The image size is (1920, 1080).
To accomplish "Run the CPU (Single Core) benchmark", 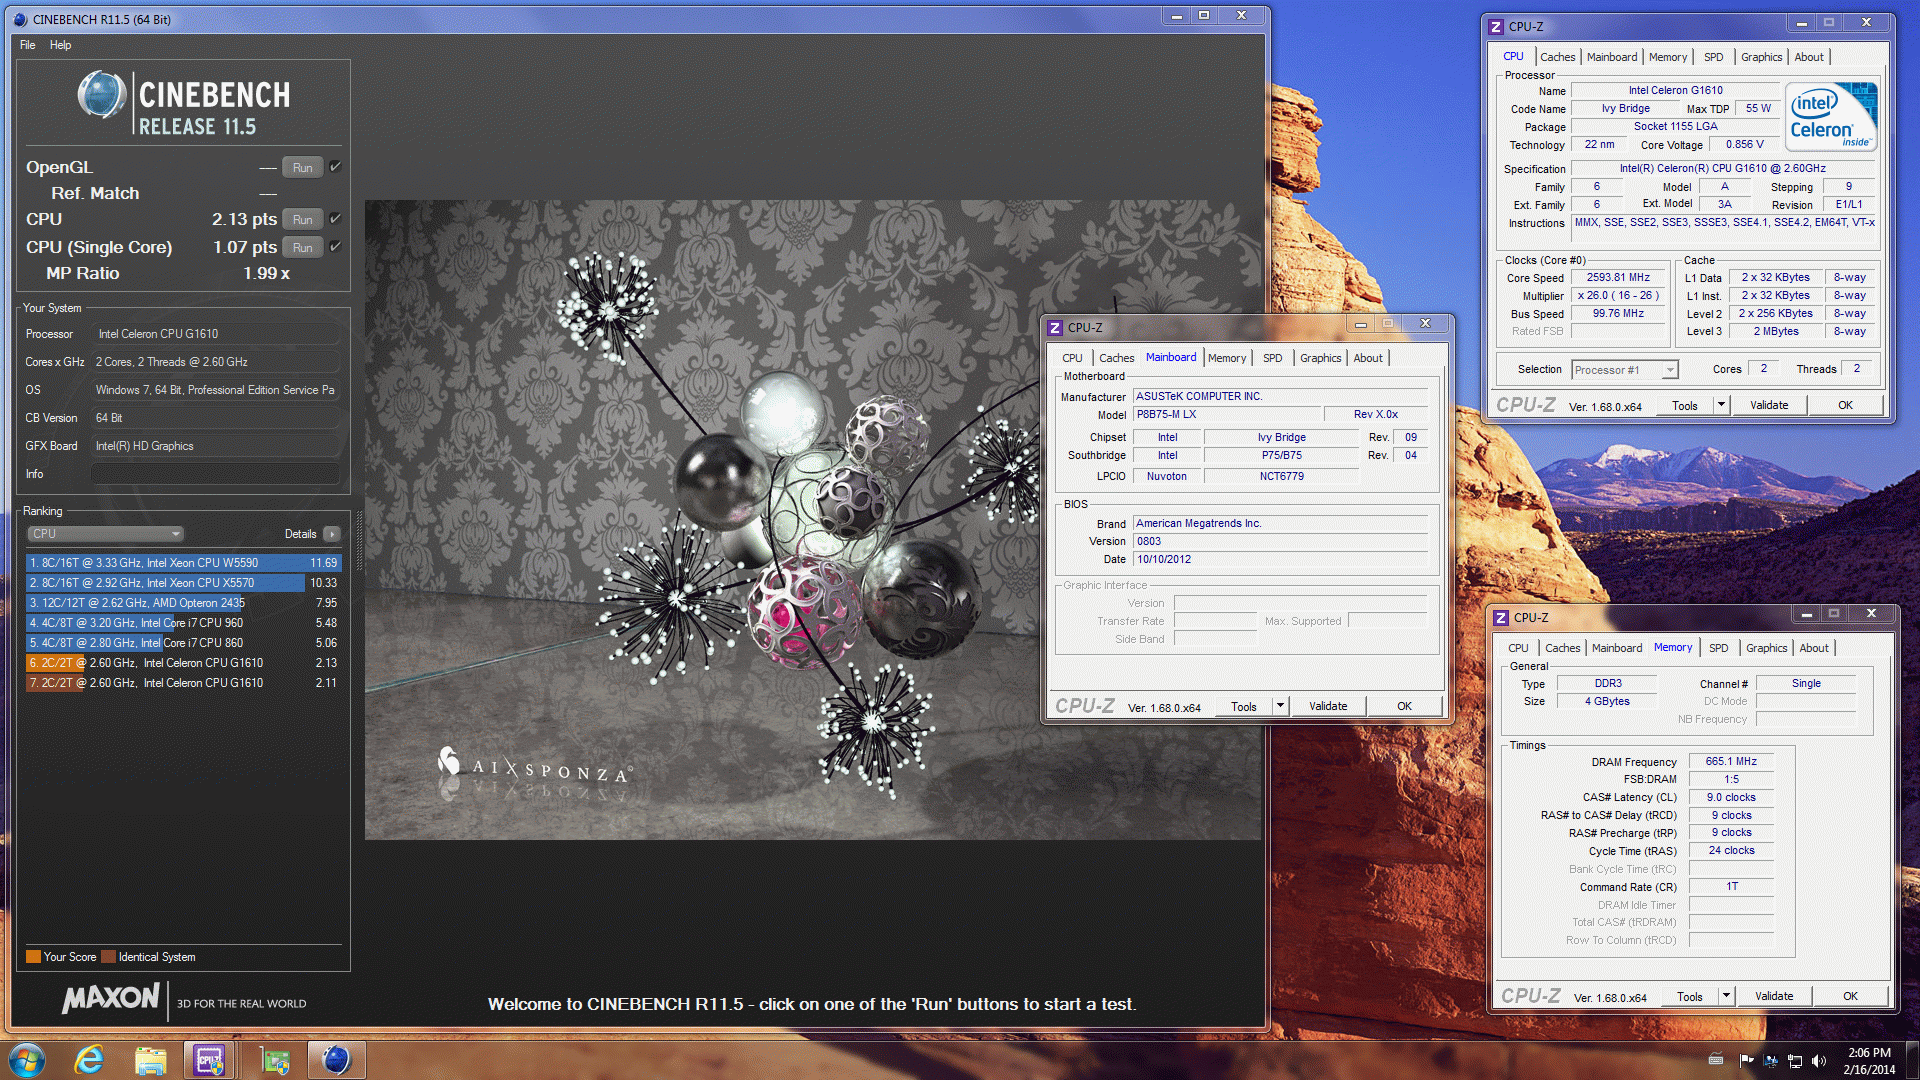I will (302, 247).
